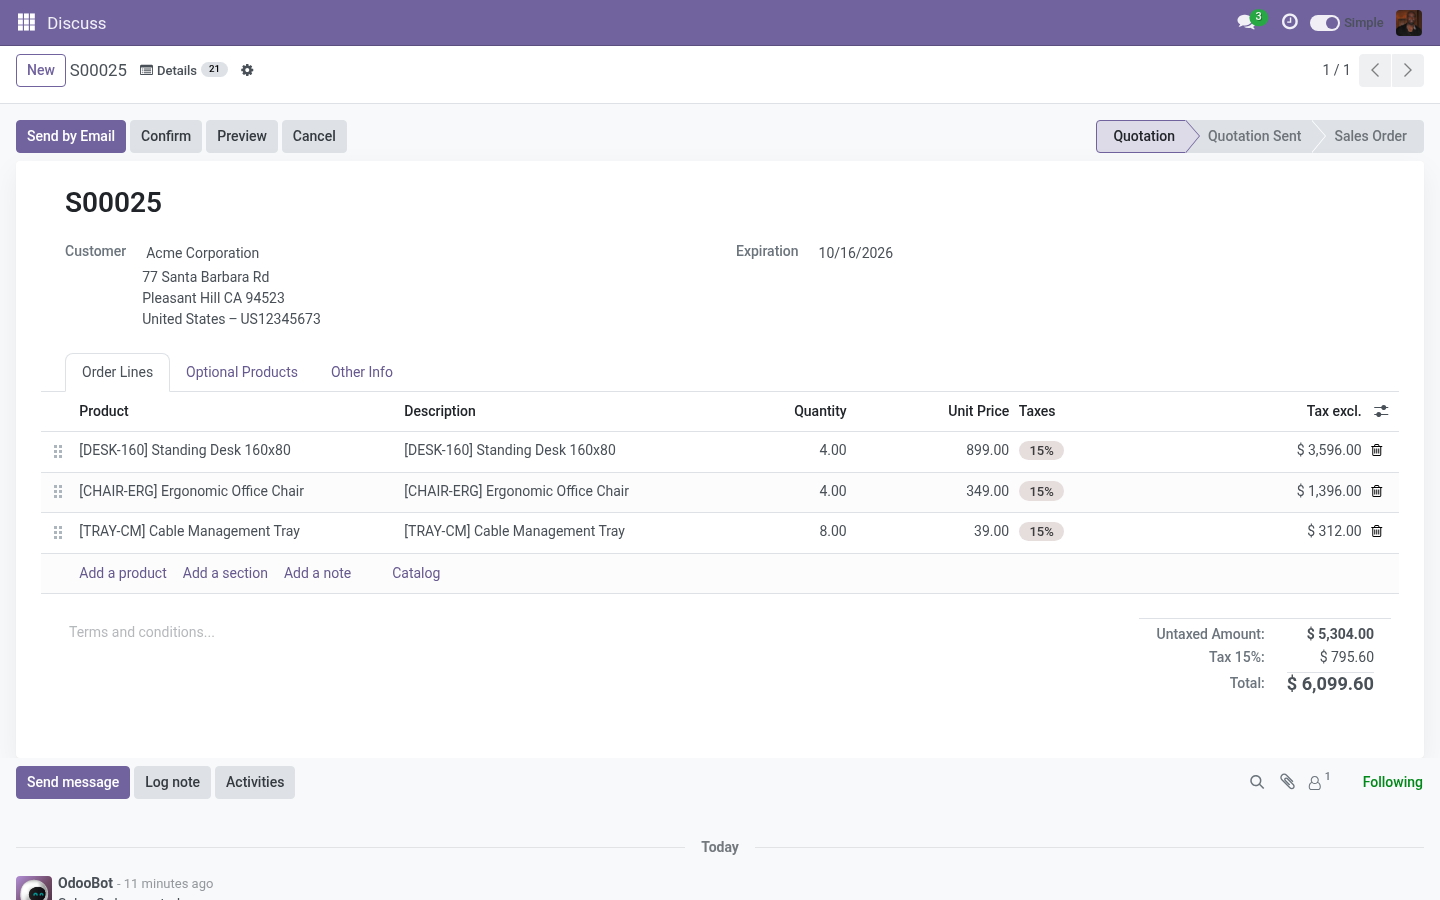Open attachments paperclip icon
The height and width of the screenshot is (900, 1440).
tap(1288, 782)
